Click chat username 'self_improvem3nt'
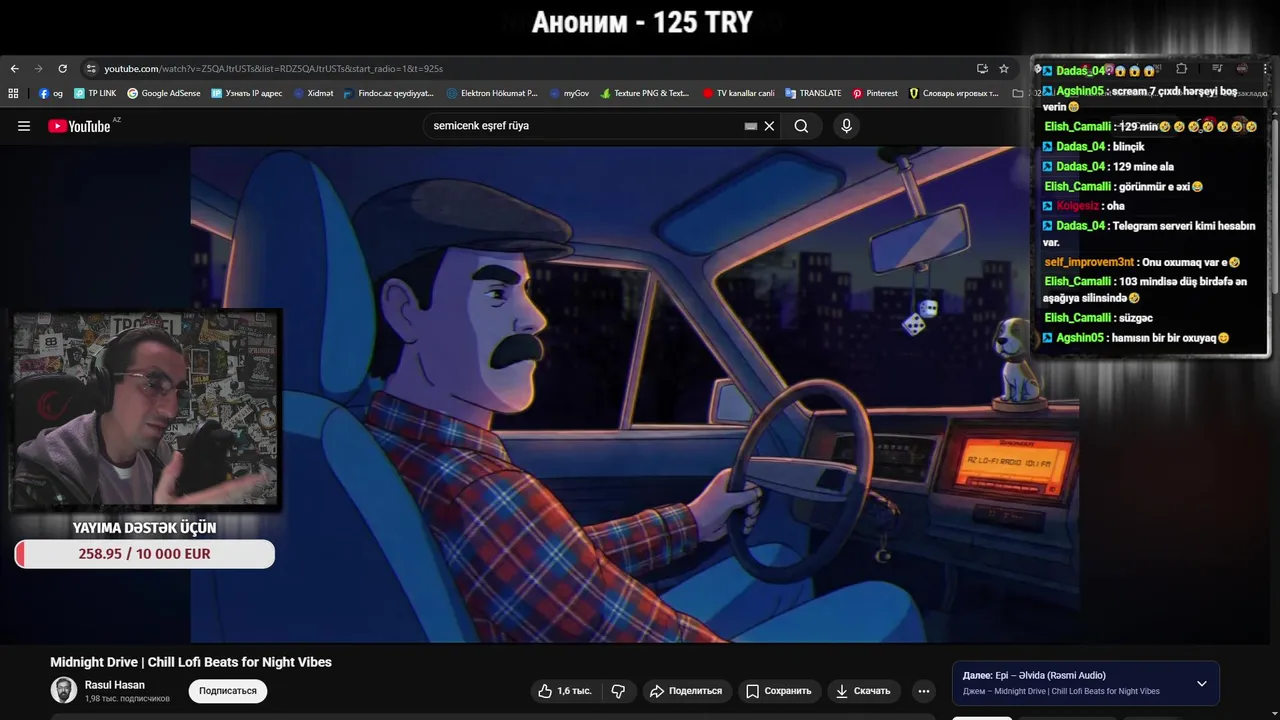1280x720 pixels. click(x=1089, y=262)
